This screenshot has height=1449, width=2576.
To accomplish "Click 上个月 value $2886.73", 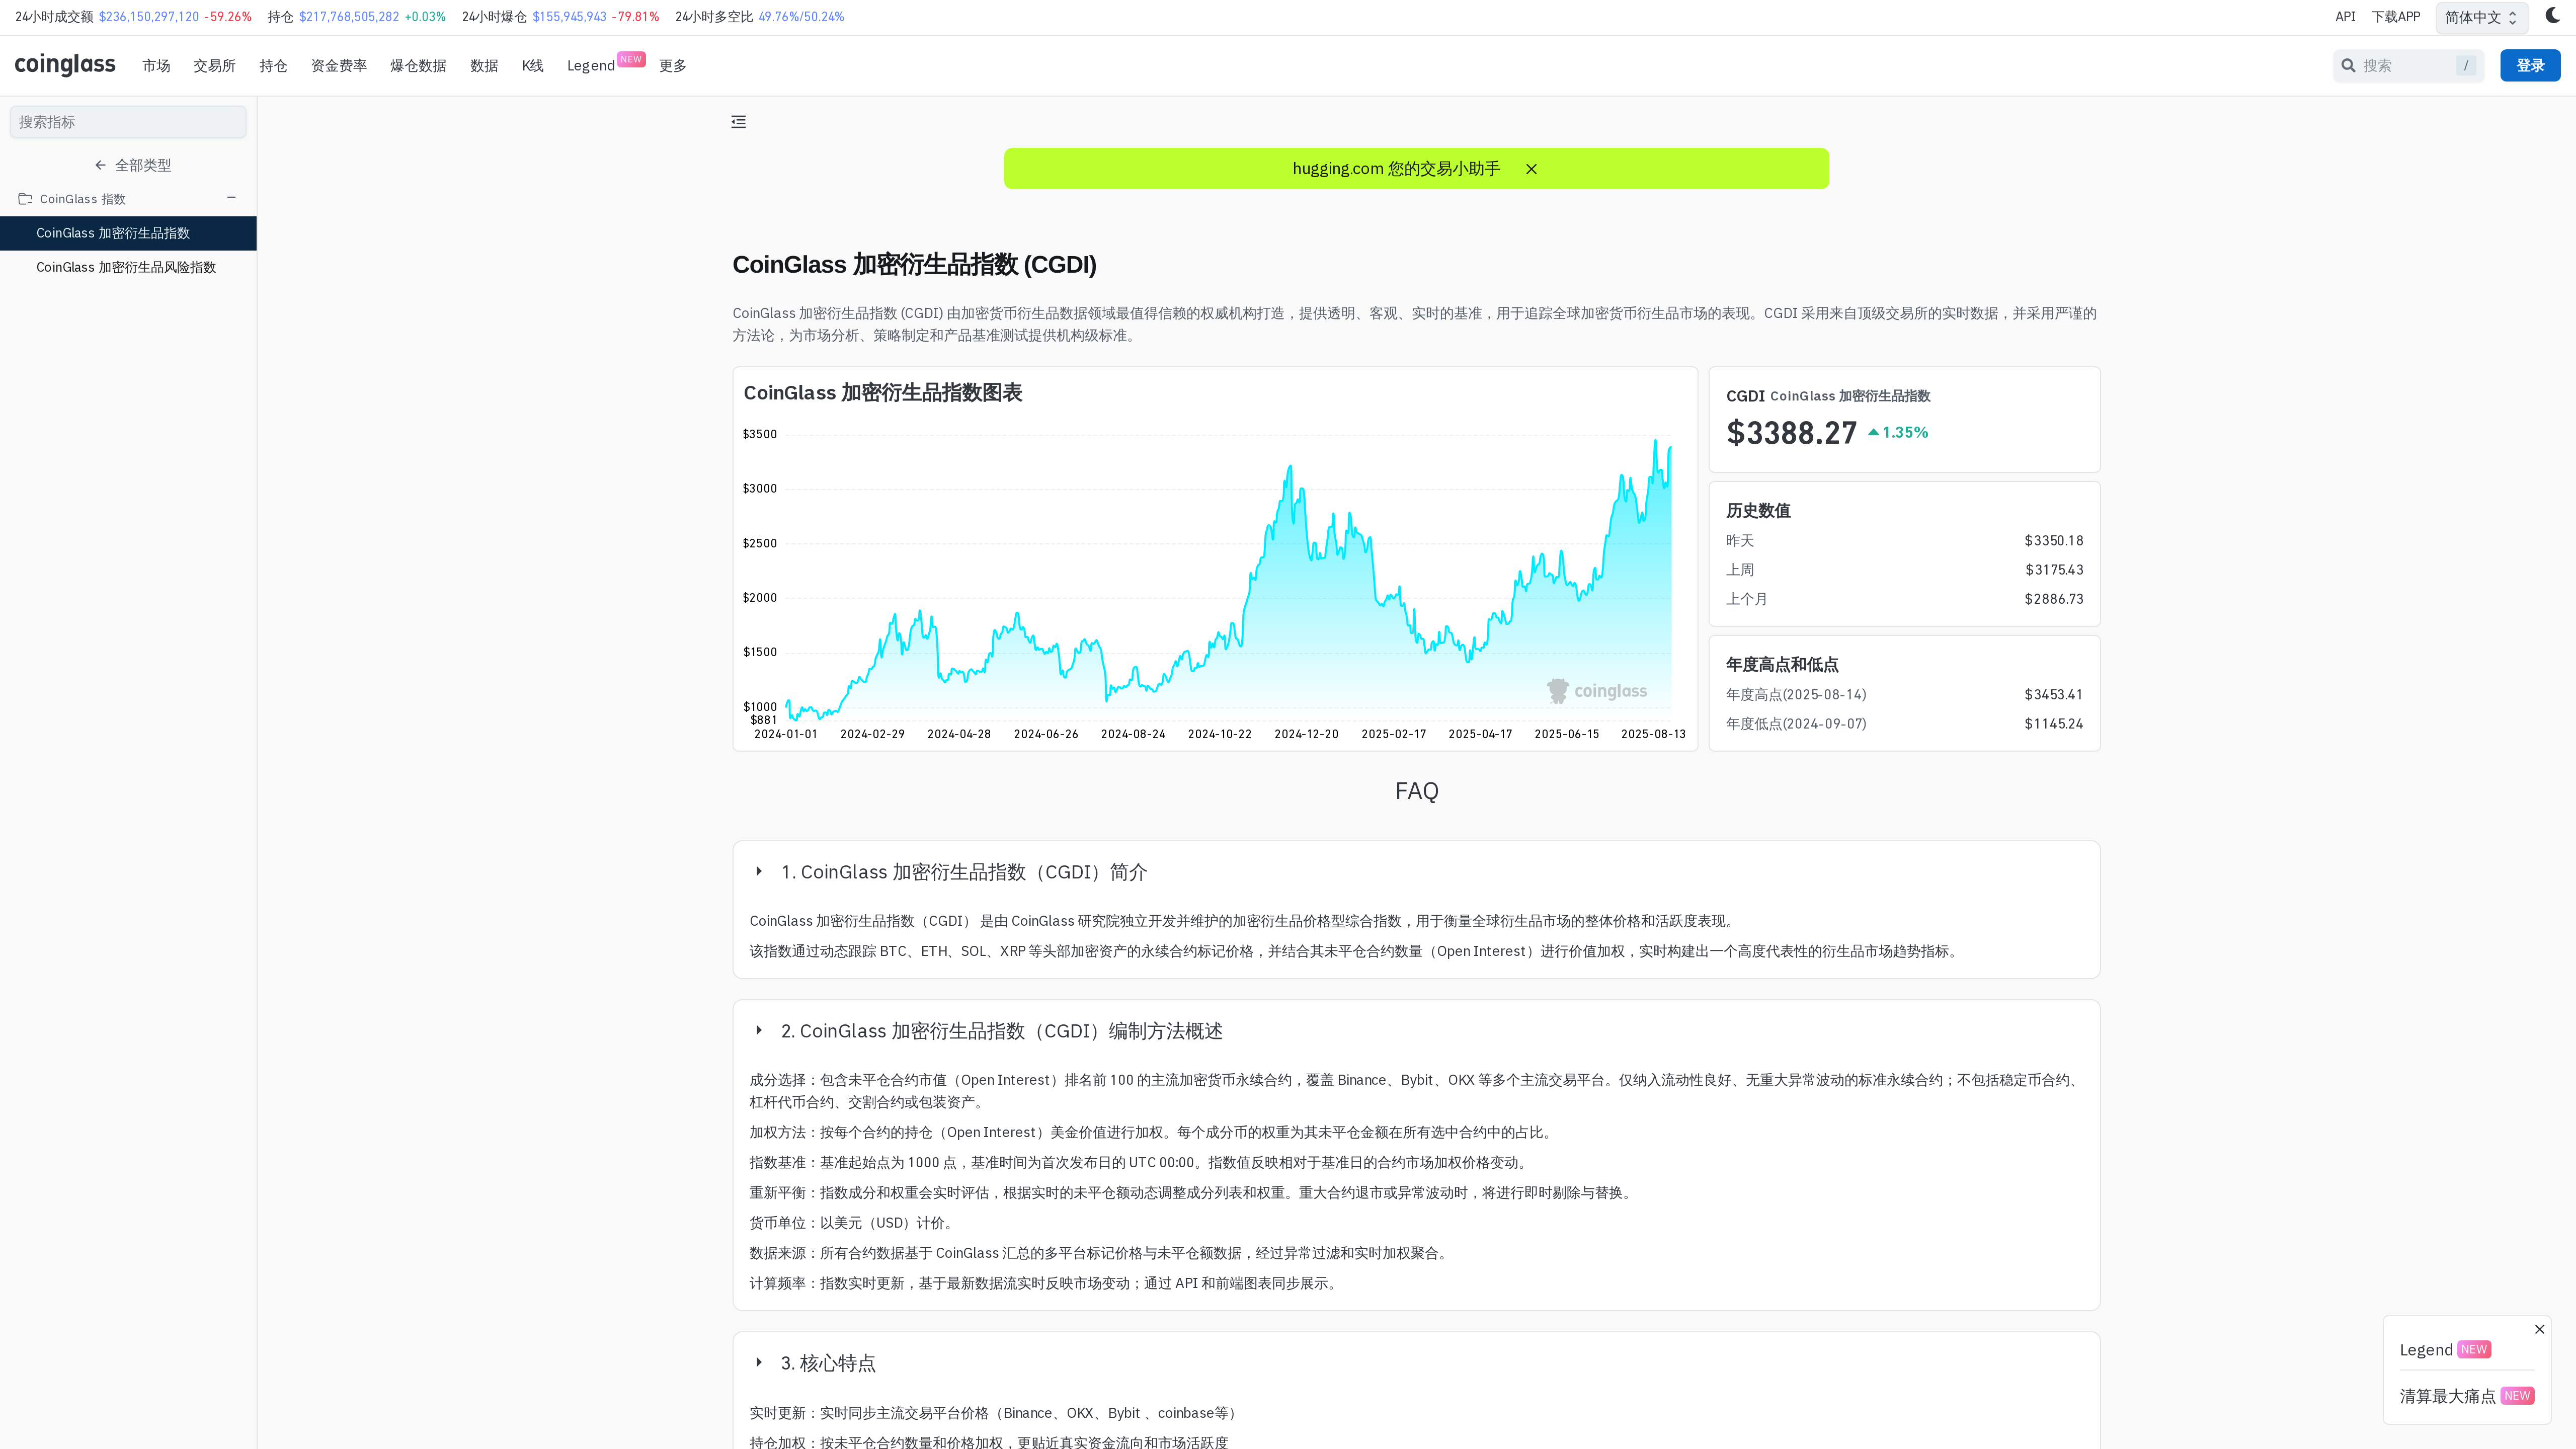I will (x=2054, y=599).
